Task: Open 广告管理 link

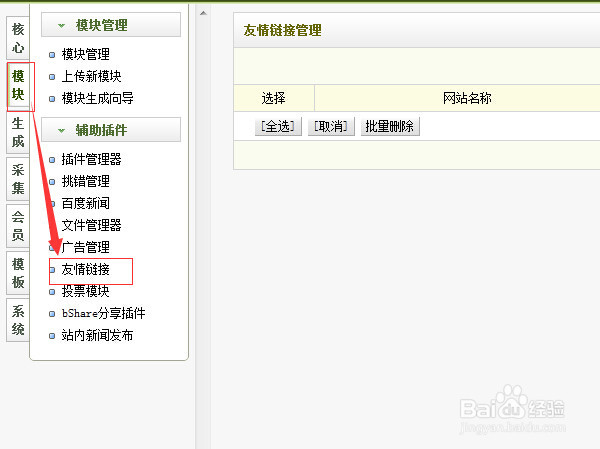Action: click(86, 247)
